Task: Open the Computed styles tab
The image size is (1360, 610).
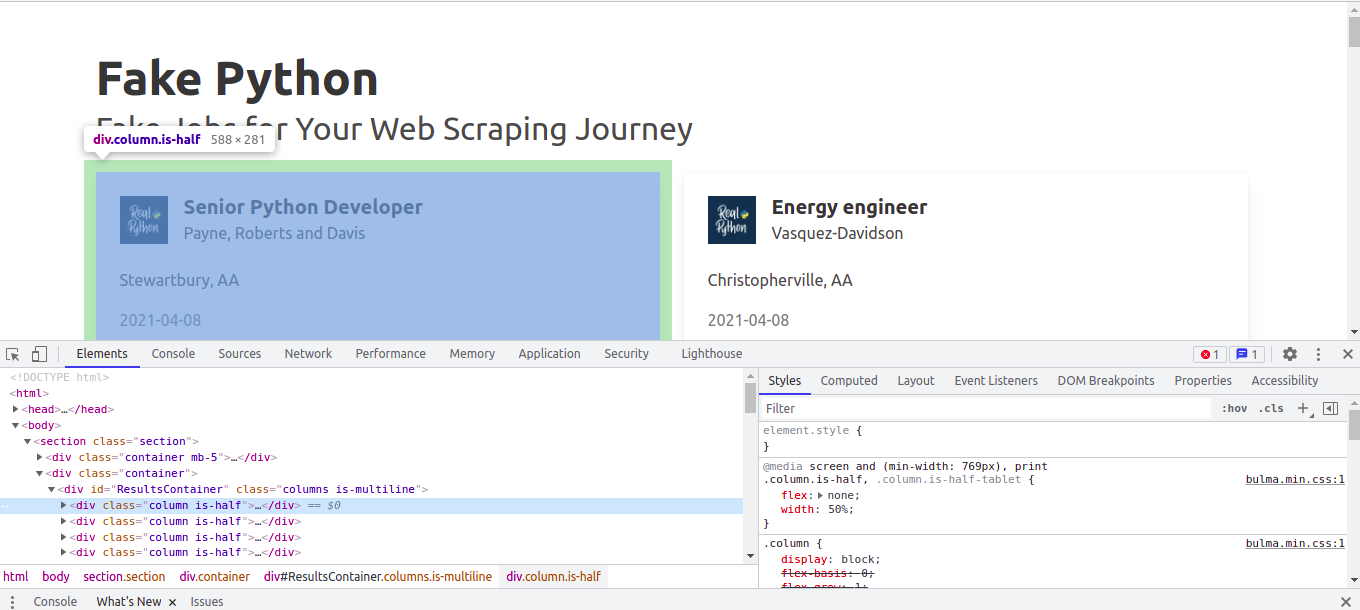Action: coord(849,381)
